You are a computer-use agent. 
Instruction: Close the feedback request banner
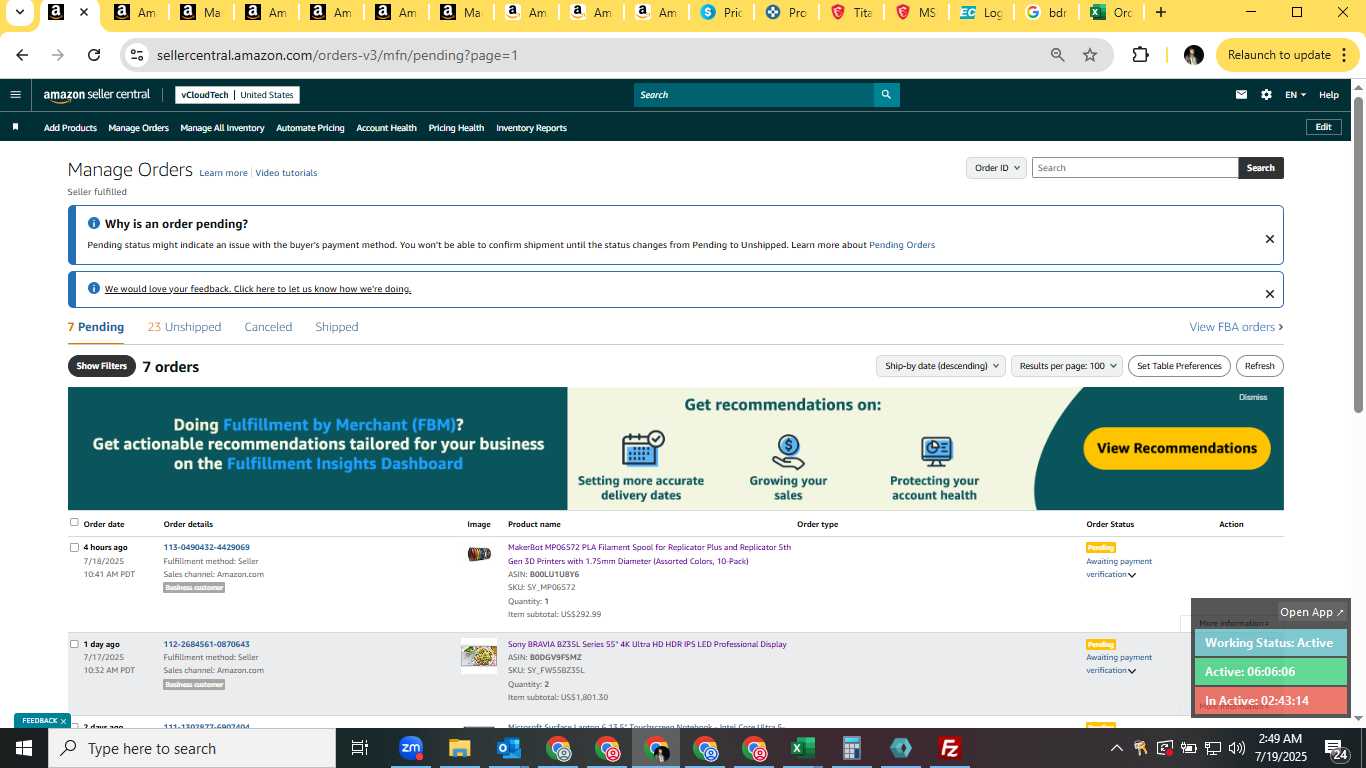1269,294
